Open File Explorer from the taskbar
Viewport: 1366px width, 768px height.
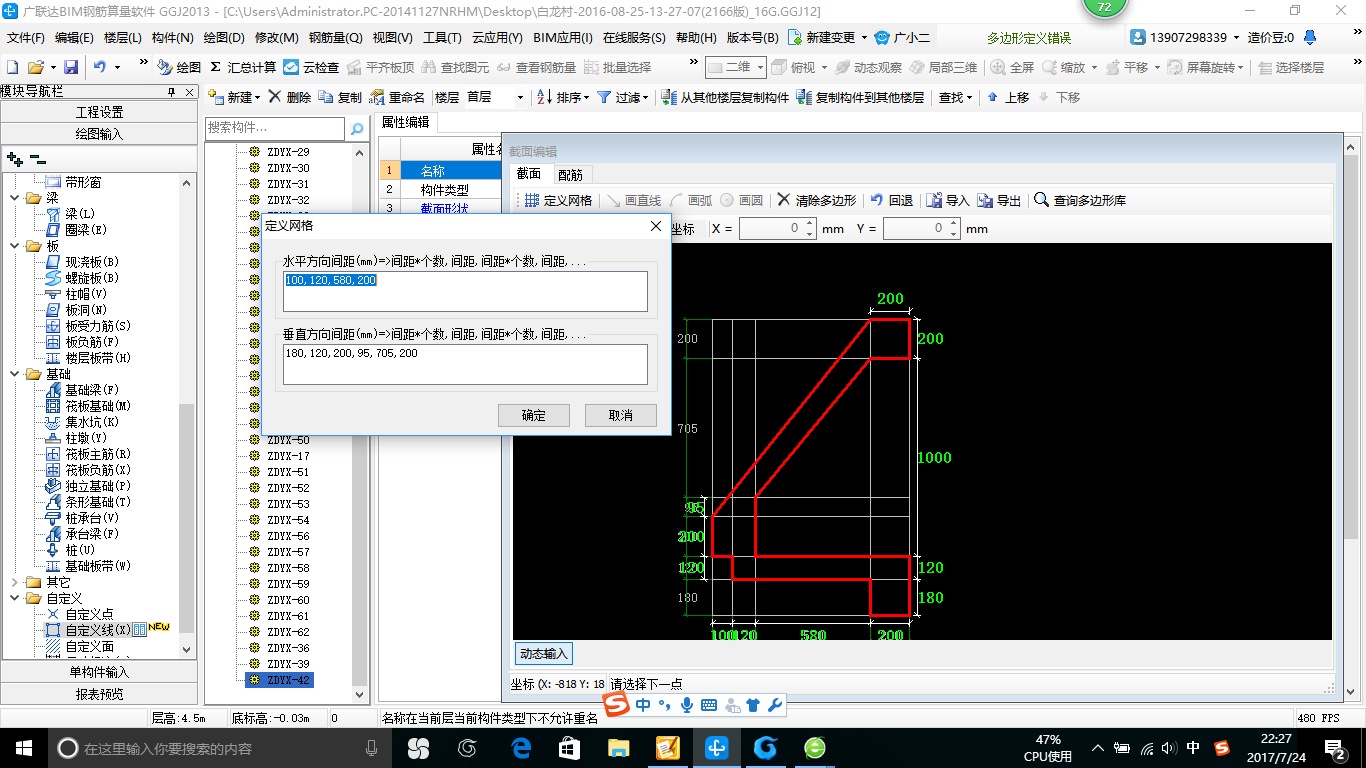(619, 748)
